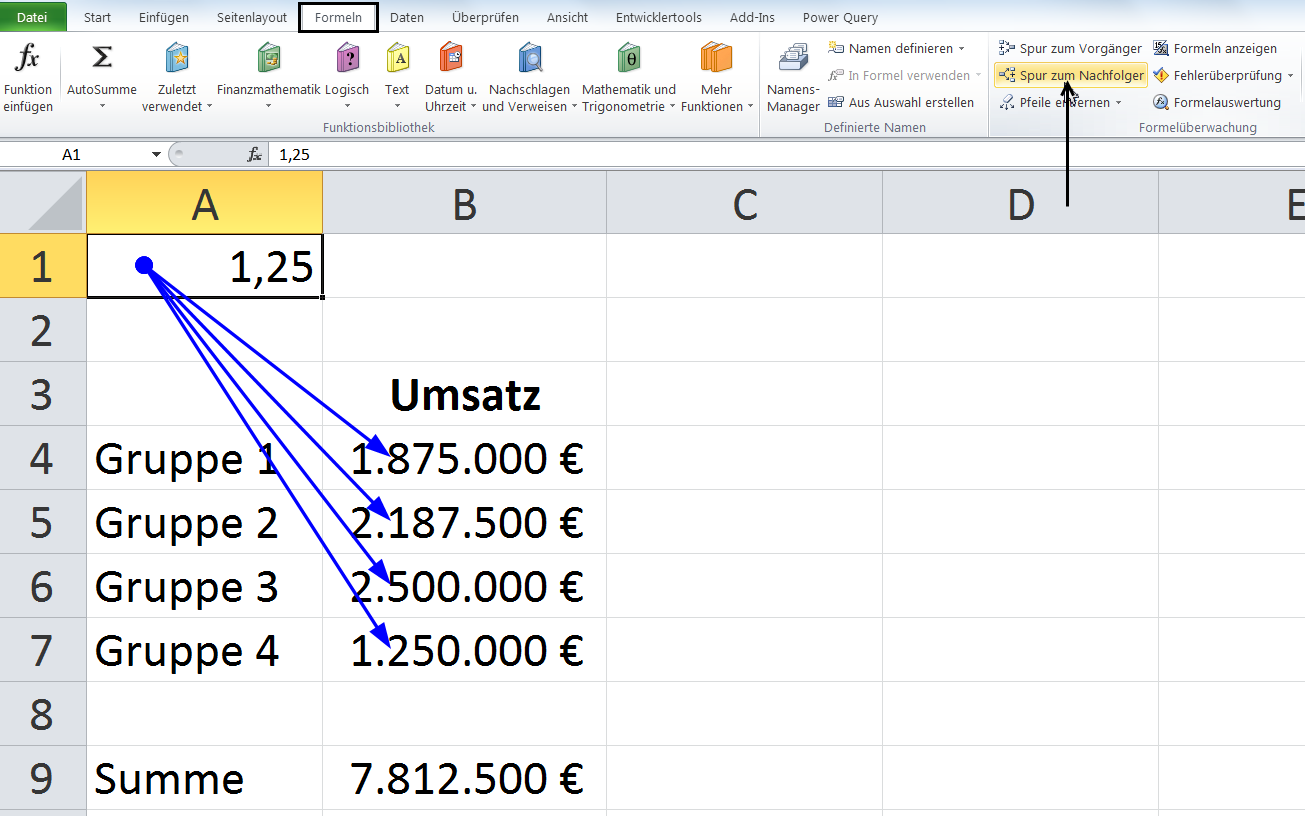Select cell with 1.875.000 €
The image size is (1305, 816).
point(464,458)
